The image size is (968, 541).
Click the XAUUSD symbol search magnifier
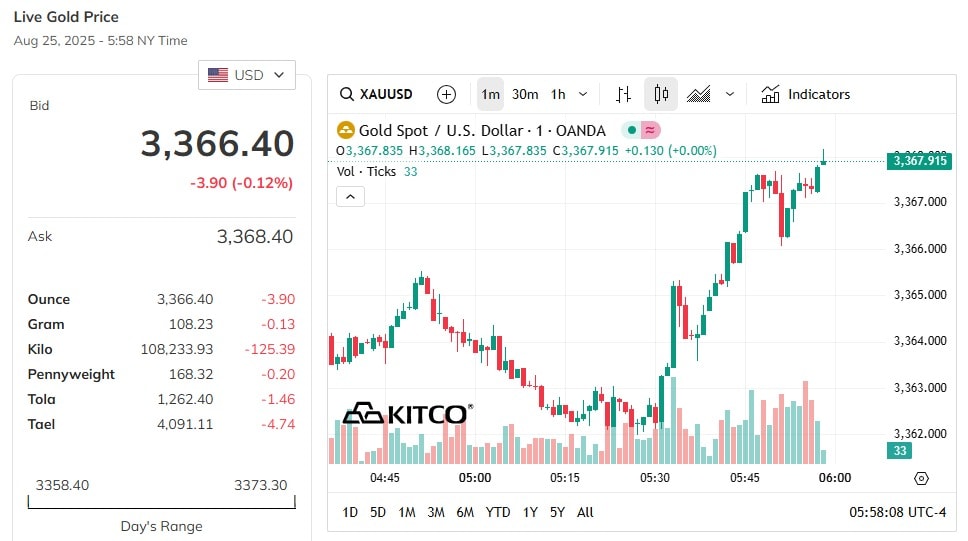pyautogui.click(x=347, y=94)
